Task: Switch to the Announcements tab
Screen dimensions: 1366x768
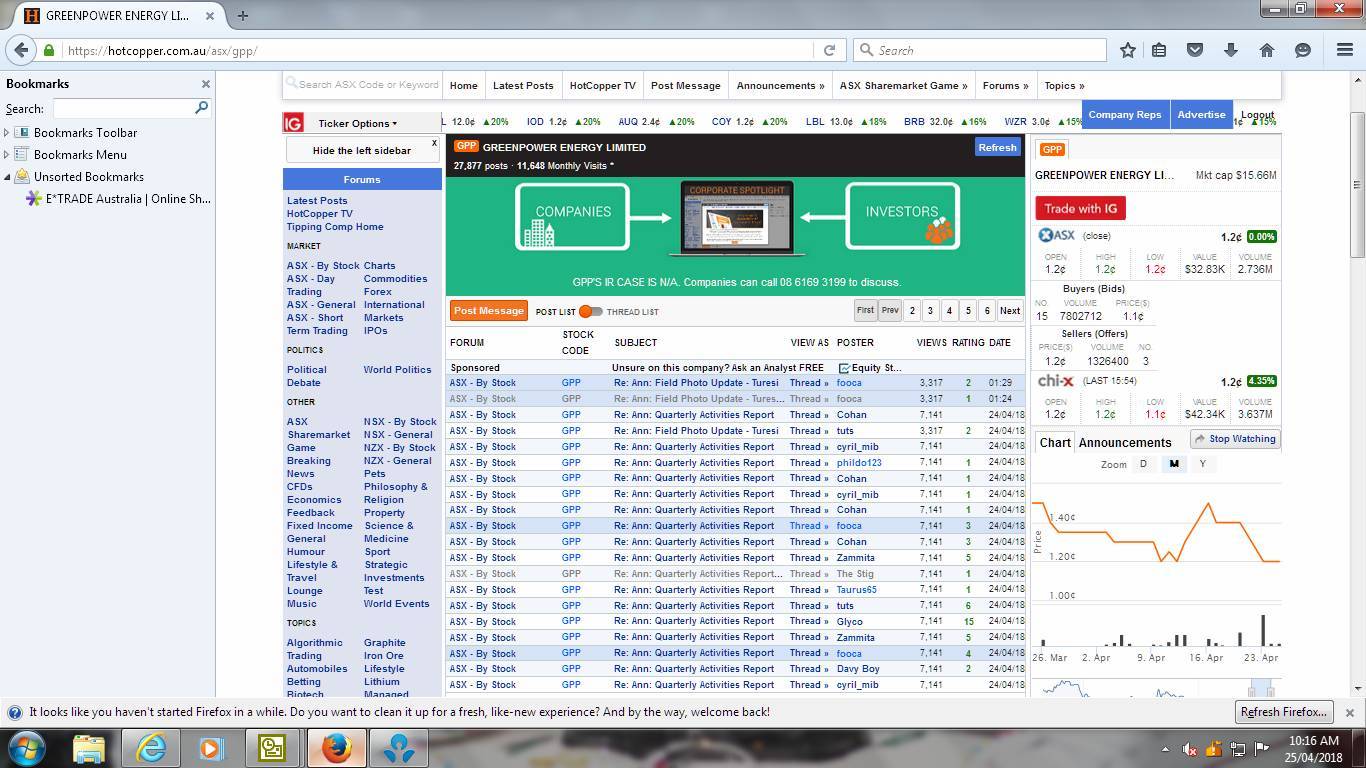Action: [x=1125, y=442]
